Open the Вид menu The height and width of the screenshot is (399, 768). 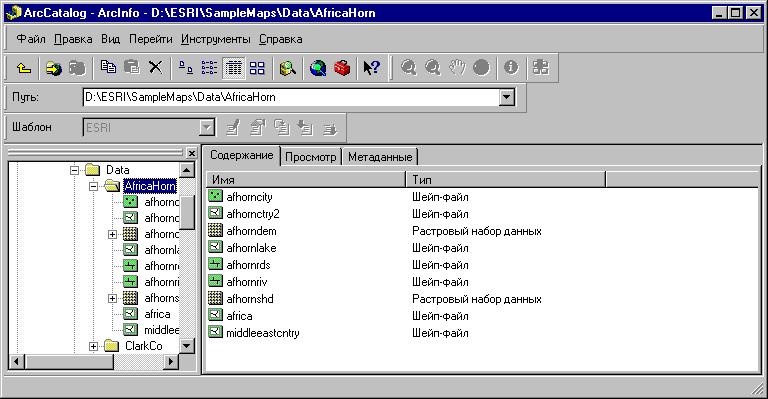pyautogui.click(x=111, y=39)
